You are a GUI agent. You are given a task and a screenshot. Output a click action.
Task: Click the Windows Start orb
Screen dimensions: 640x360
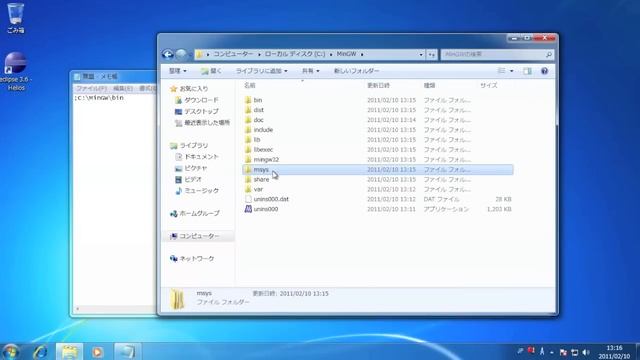point(11,352)
